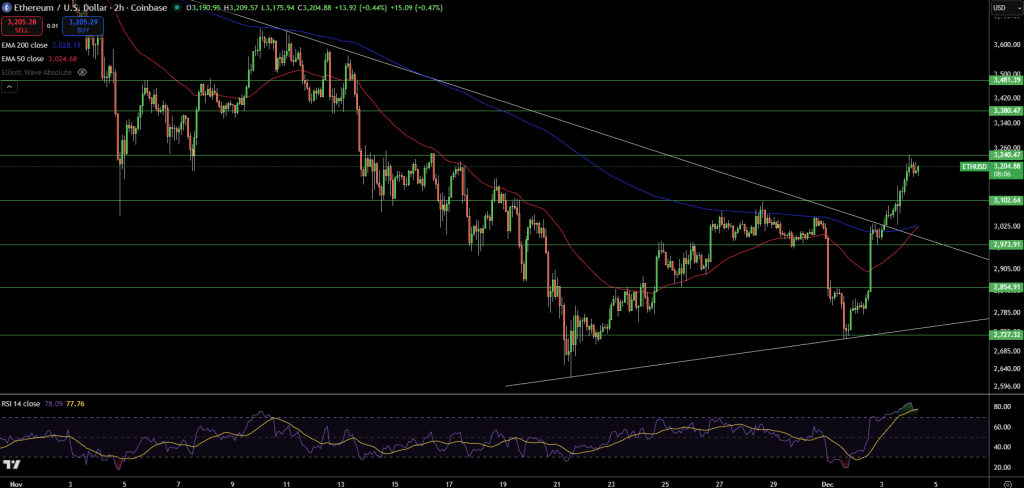Select the Elliott Wave Absolute legend label
1024x488 pixels.
(37, 73)
